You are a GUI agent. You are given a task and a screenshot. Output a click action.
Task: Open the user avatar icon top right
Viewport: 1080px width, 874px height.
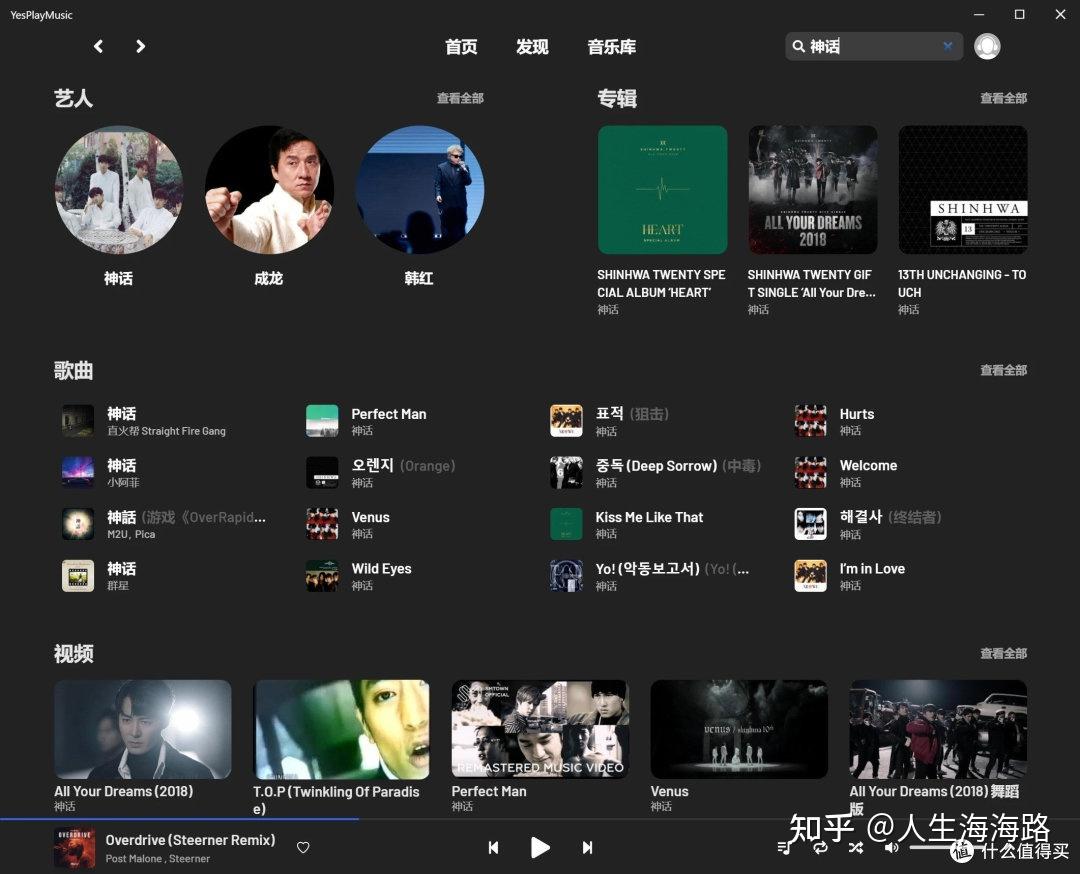987,46
